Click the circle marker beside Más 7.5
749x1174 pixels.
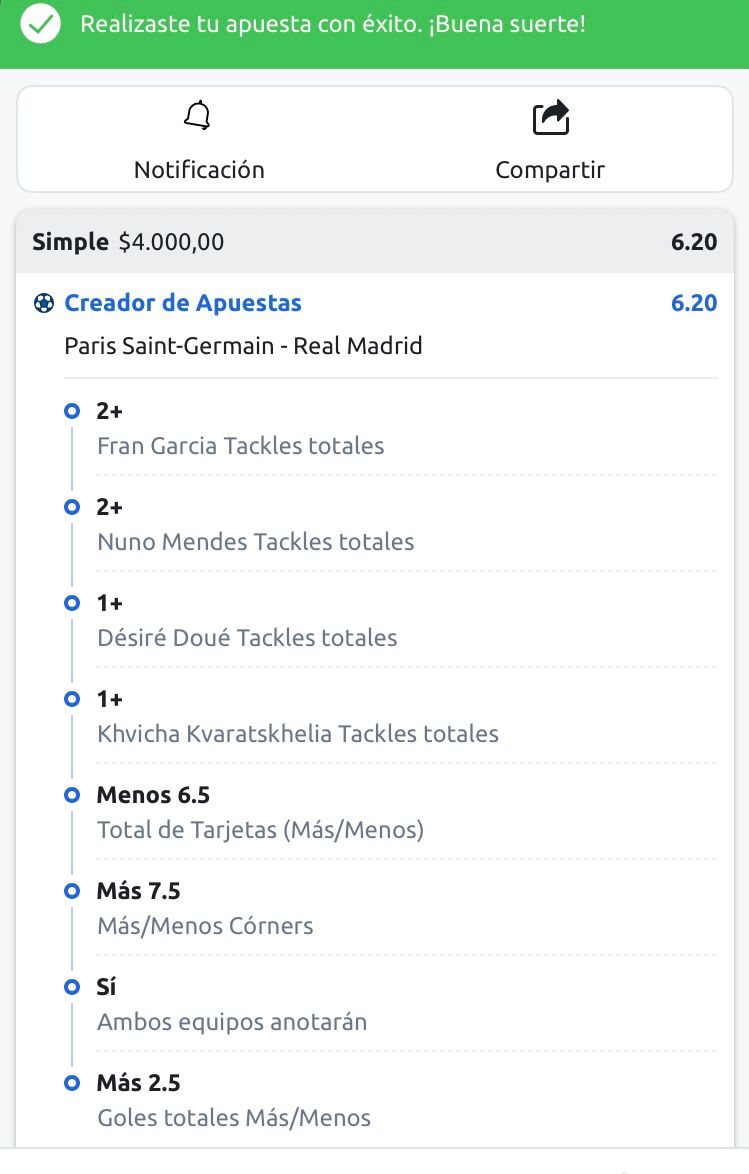(x=72, y=891)
